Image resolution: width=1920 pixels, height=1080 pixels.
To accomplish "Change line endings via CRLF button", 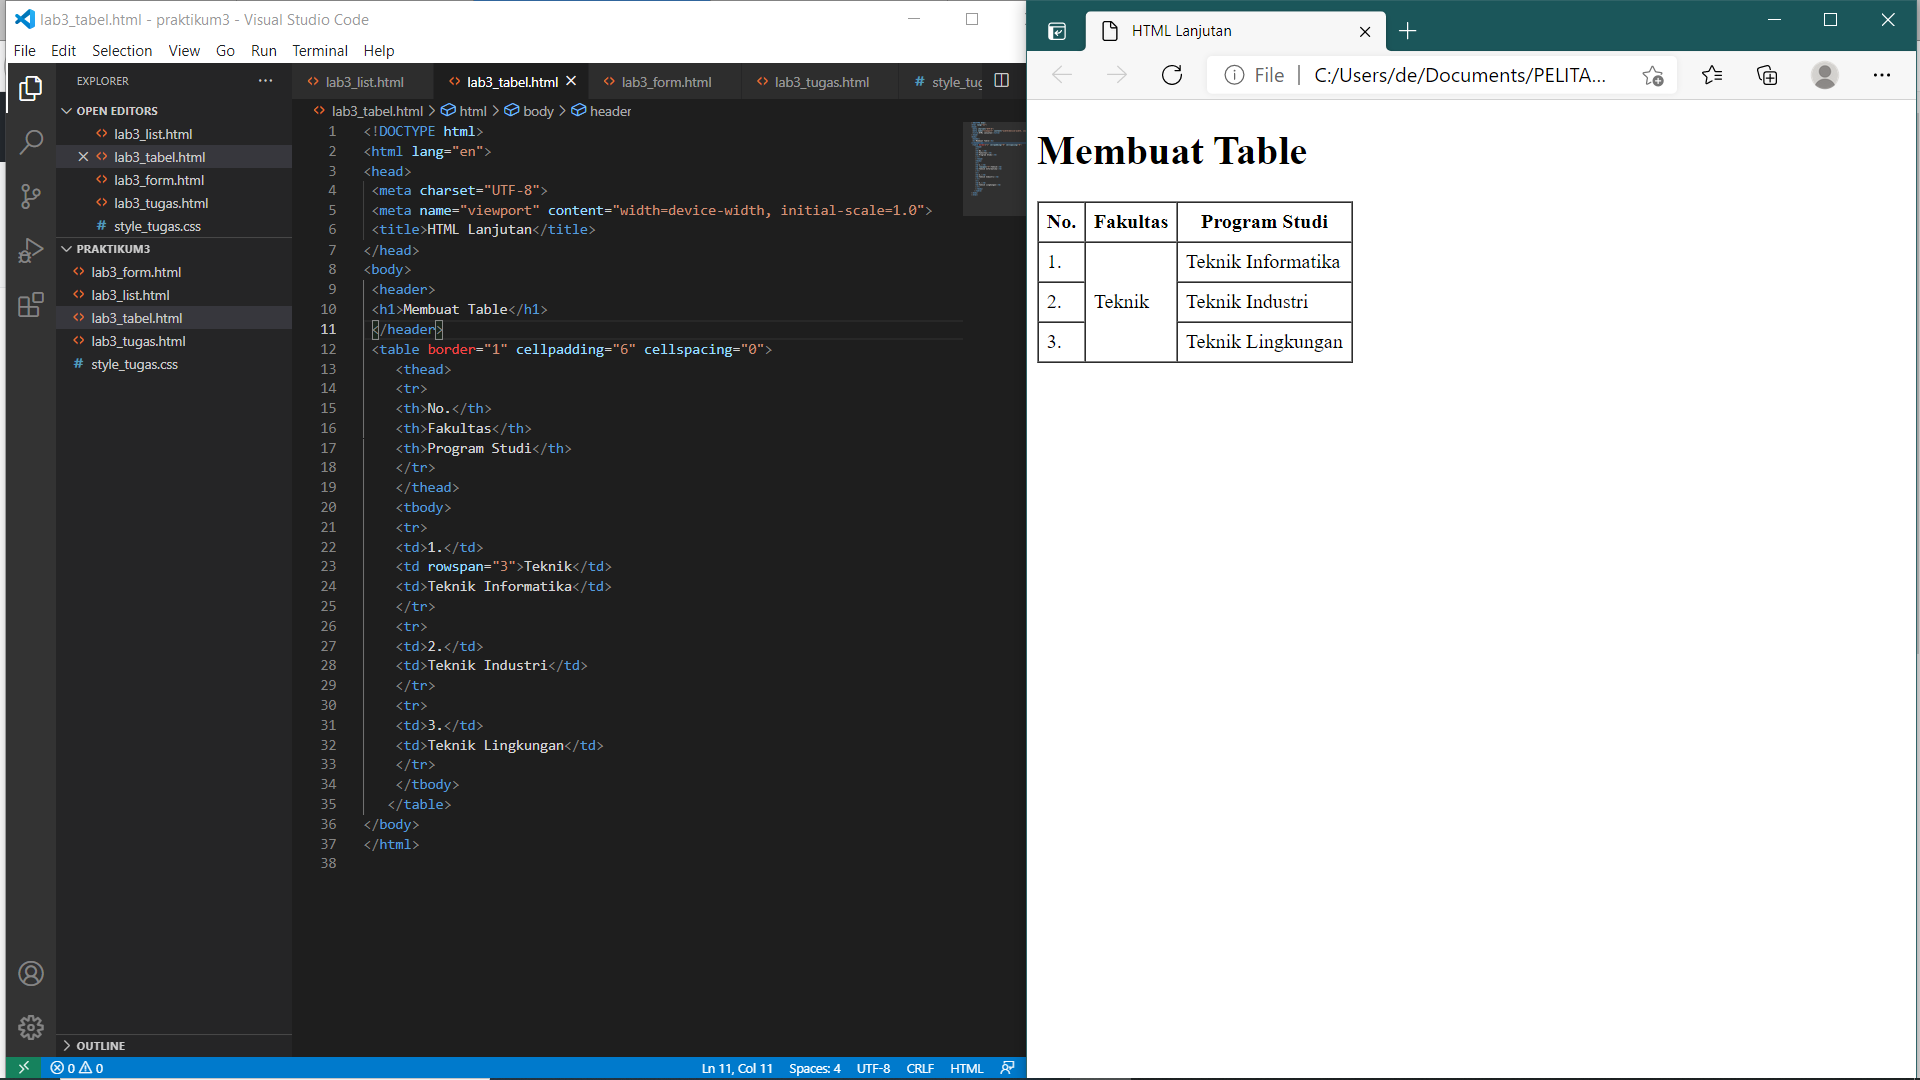I will tap(919, 1067).
